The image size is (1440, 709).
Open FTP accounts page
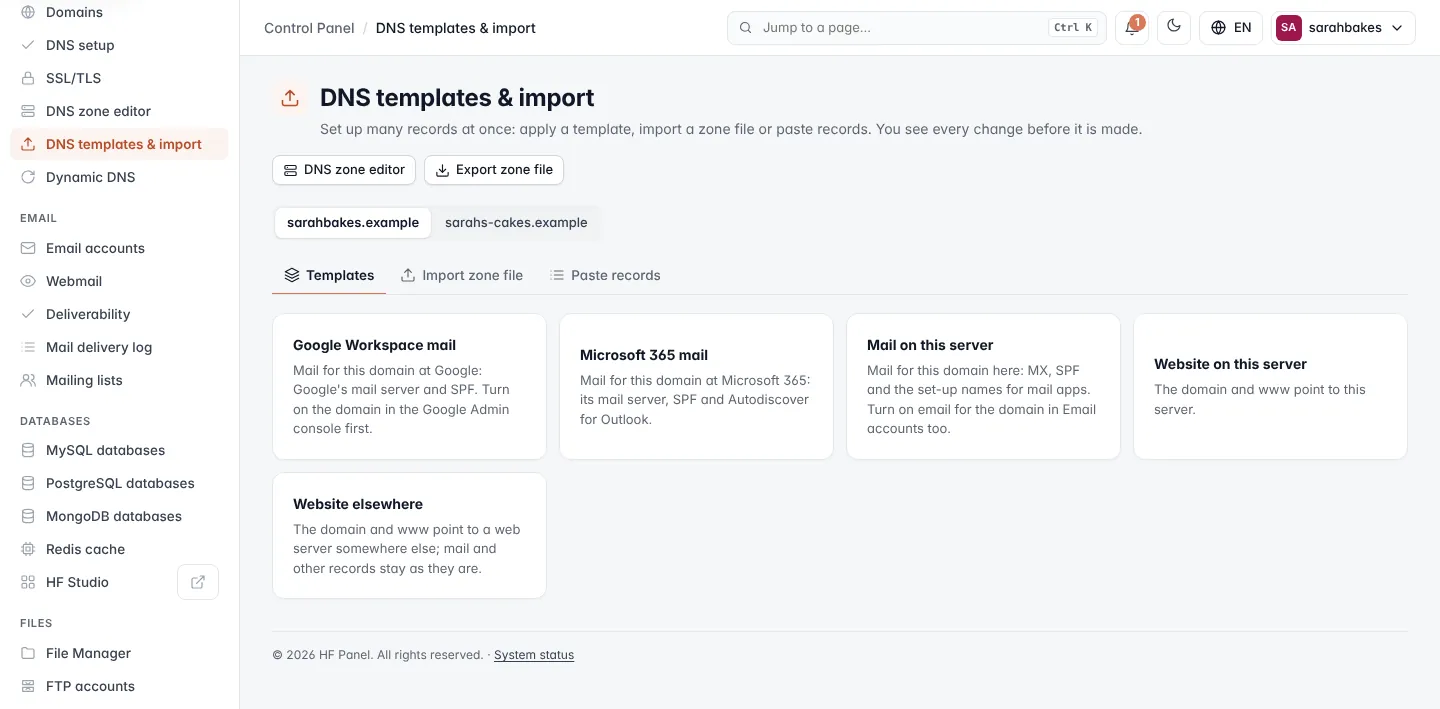[119, 686]
